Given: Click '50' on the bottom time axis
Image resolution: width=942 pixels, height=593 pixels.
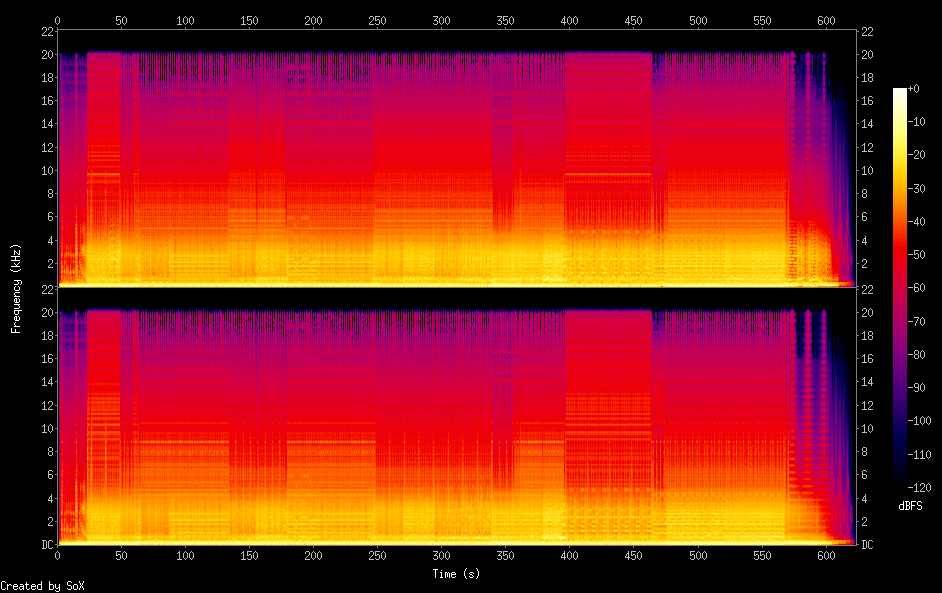Looking at the screenshot, I should (x=121, y=556).
